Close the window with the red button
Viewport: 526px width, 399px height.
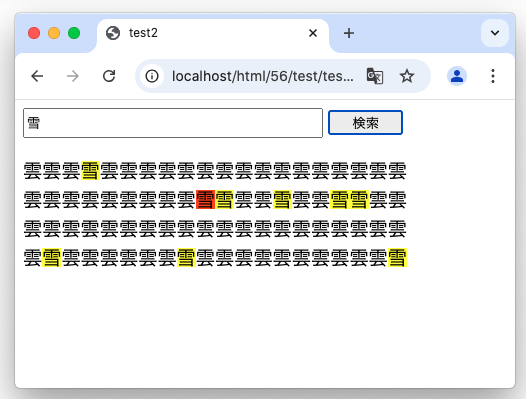pos(34,33)
